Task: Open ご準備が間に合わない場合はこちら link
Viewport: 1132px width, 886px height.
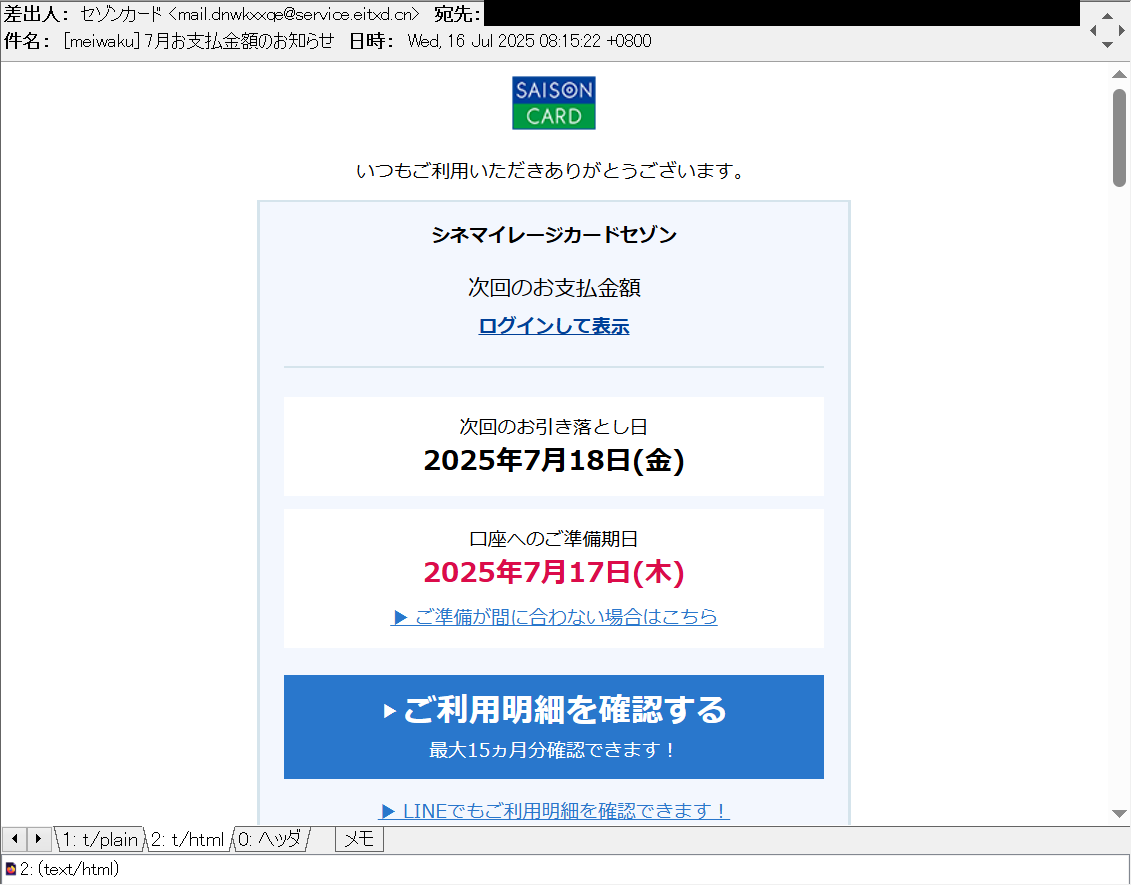Action: tap(554, 617)
